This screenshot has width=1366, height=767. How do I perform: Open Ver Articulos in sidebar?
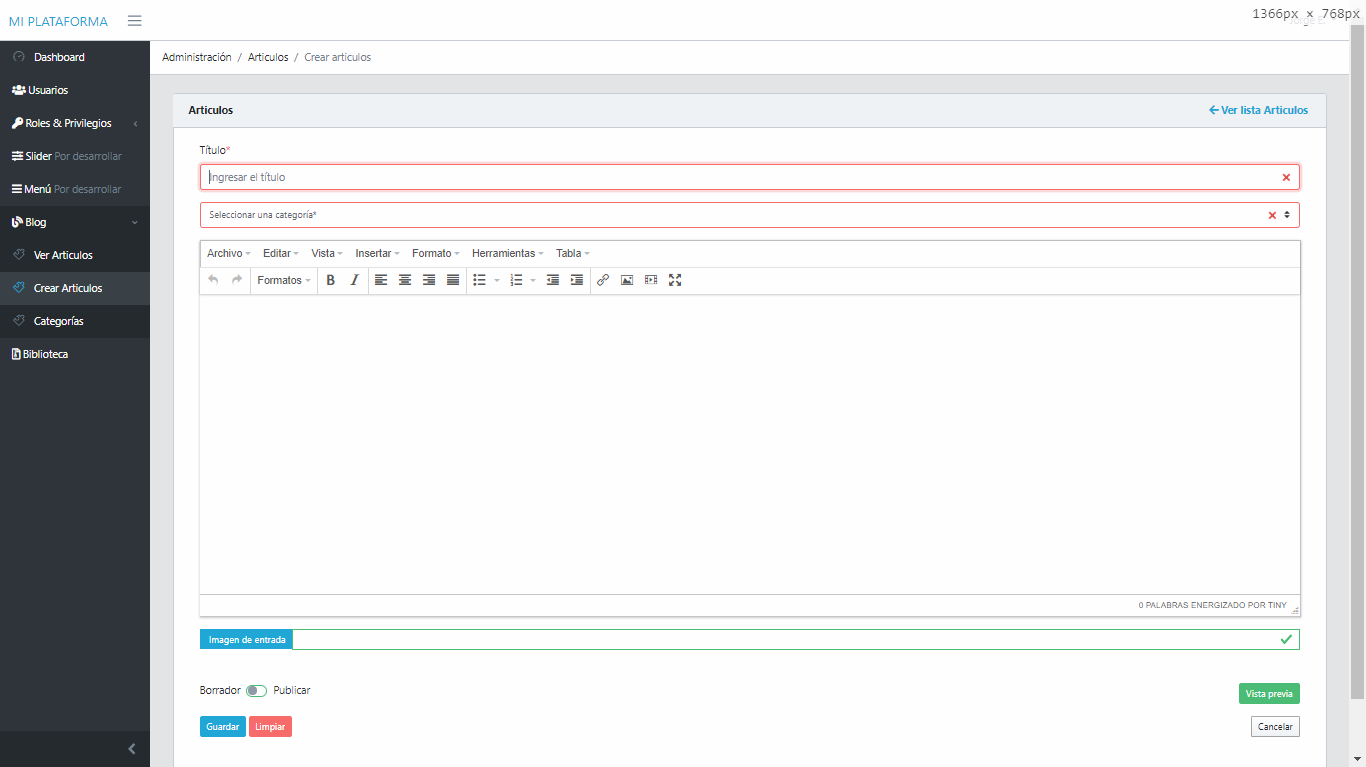click(x=75, y=255)
